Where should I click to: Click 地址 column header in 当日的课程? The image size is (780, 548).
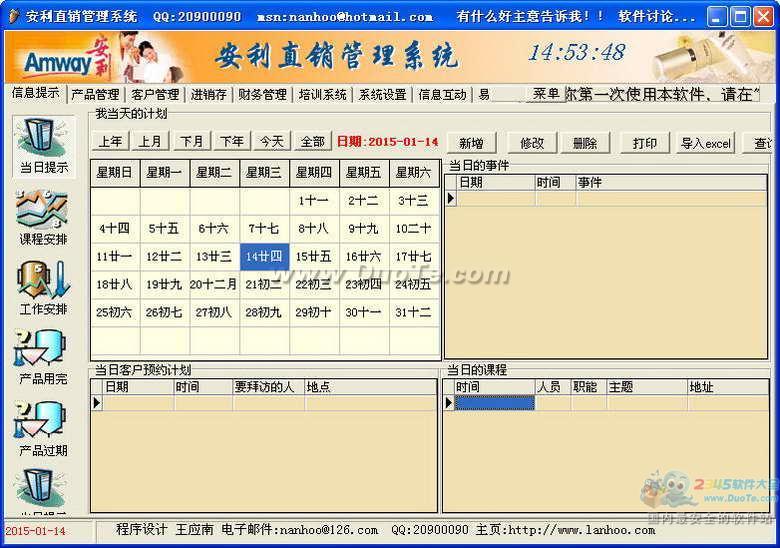tap(728, 387)
